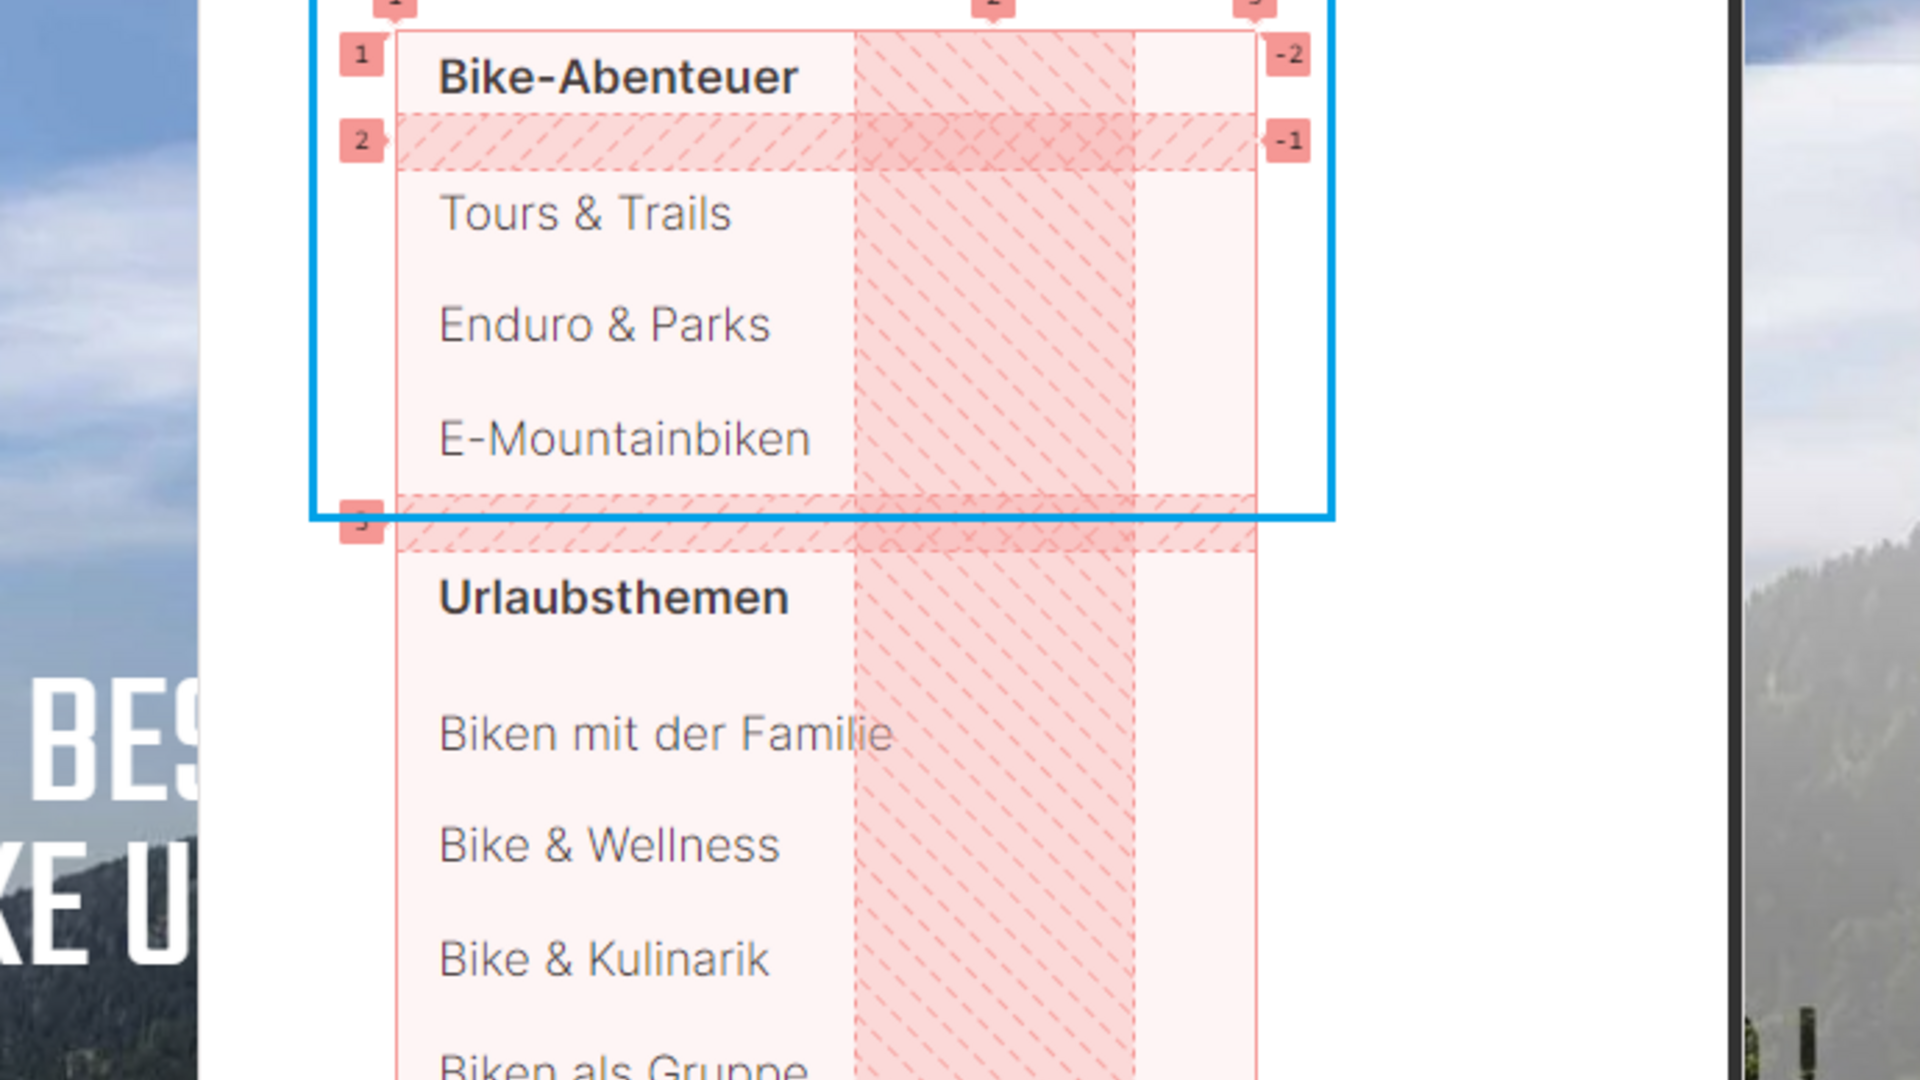Open the Bike-Abenteuer menu heading

(618, 78)
